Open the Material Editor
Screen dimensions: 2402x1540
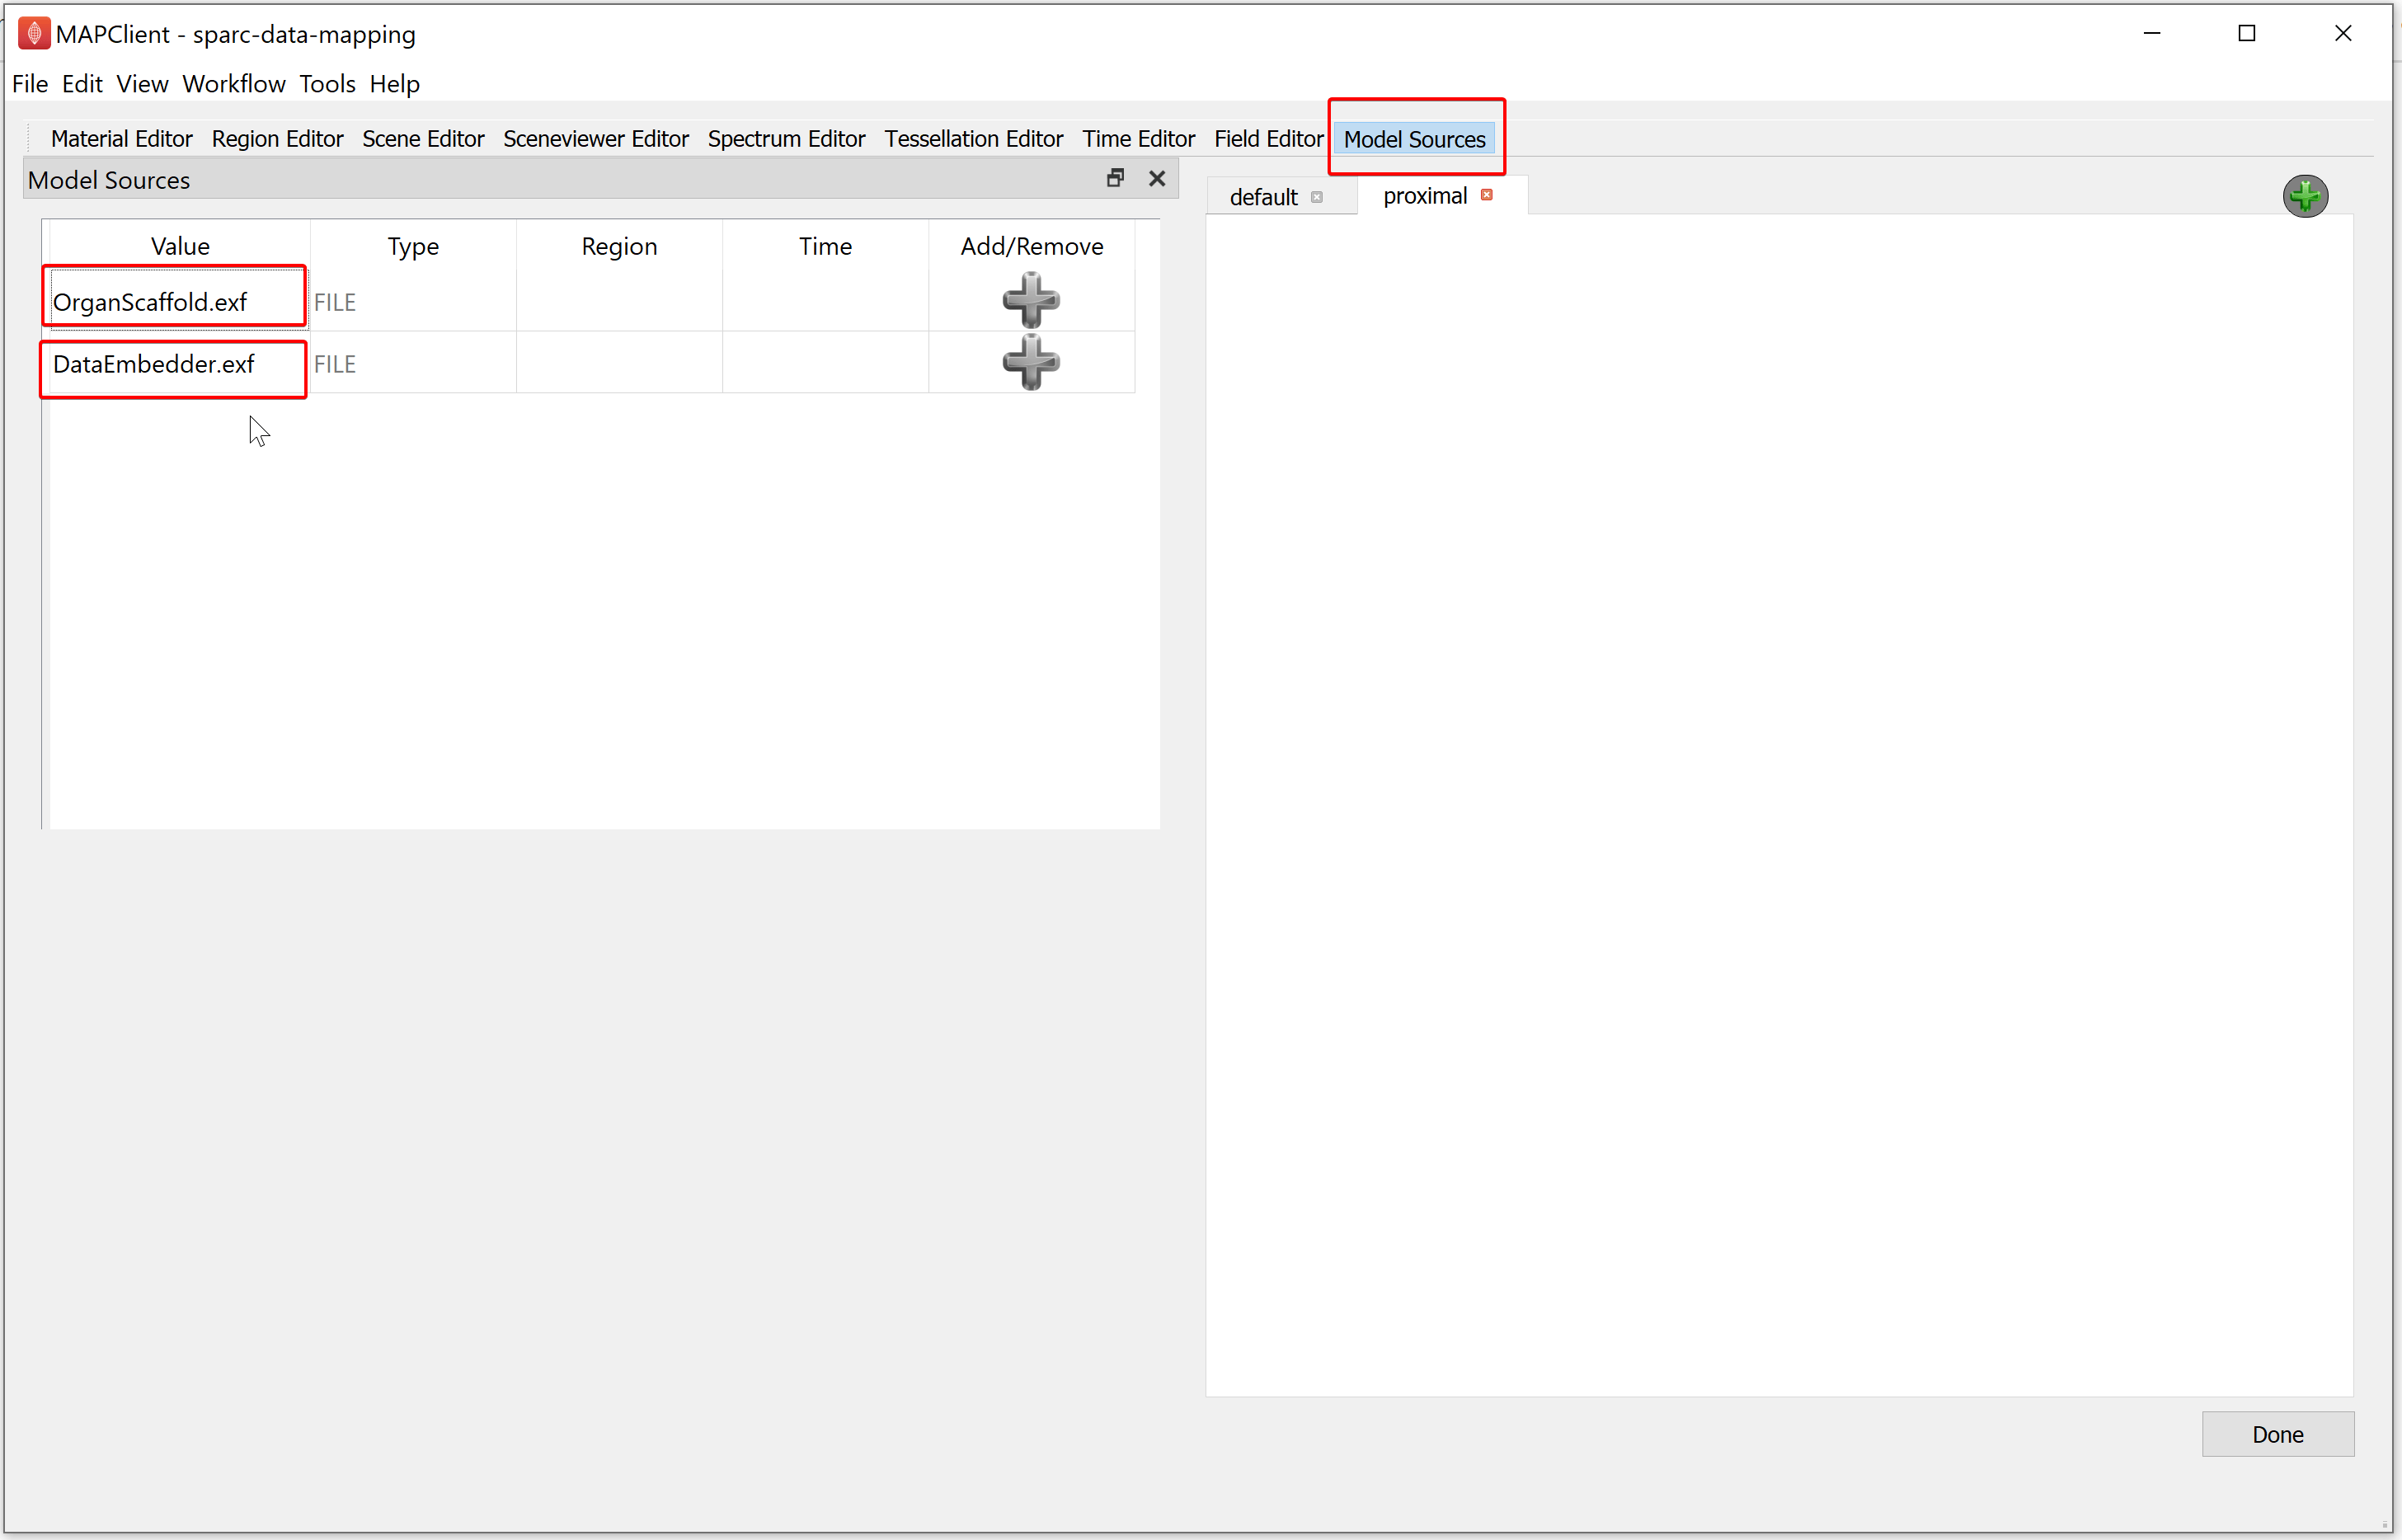click(x=122, y=139)
